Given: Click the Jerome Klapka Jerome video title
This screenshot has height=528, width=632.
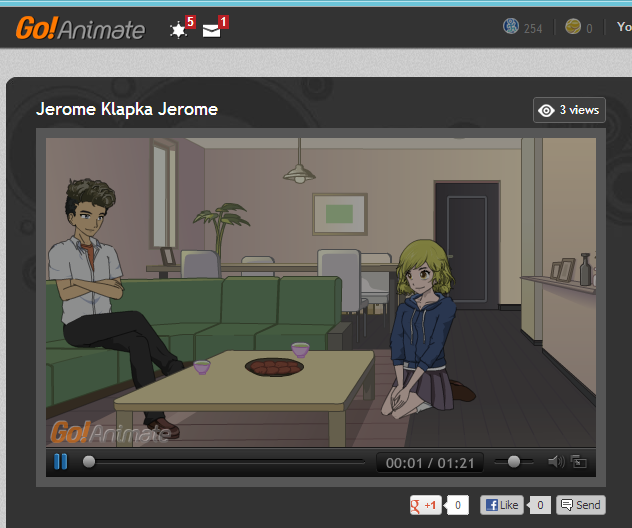Looking at the screenshot, I should tap(127, 109).
